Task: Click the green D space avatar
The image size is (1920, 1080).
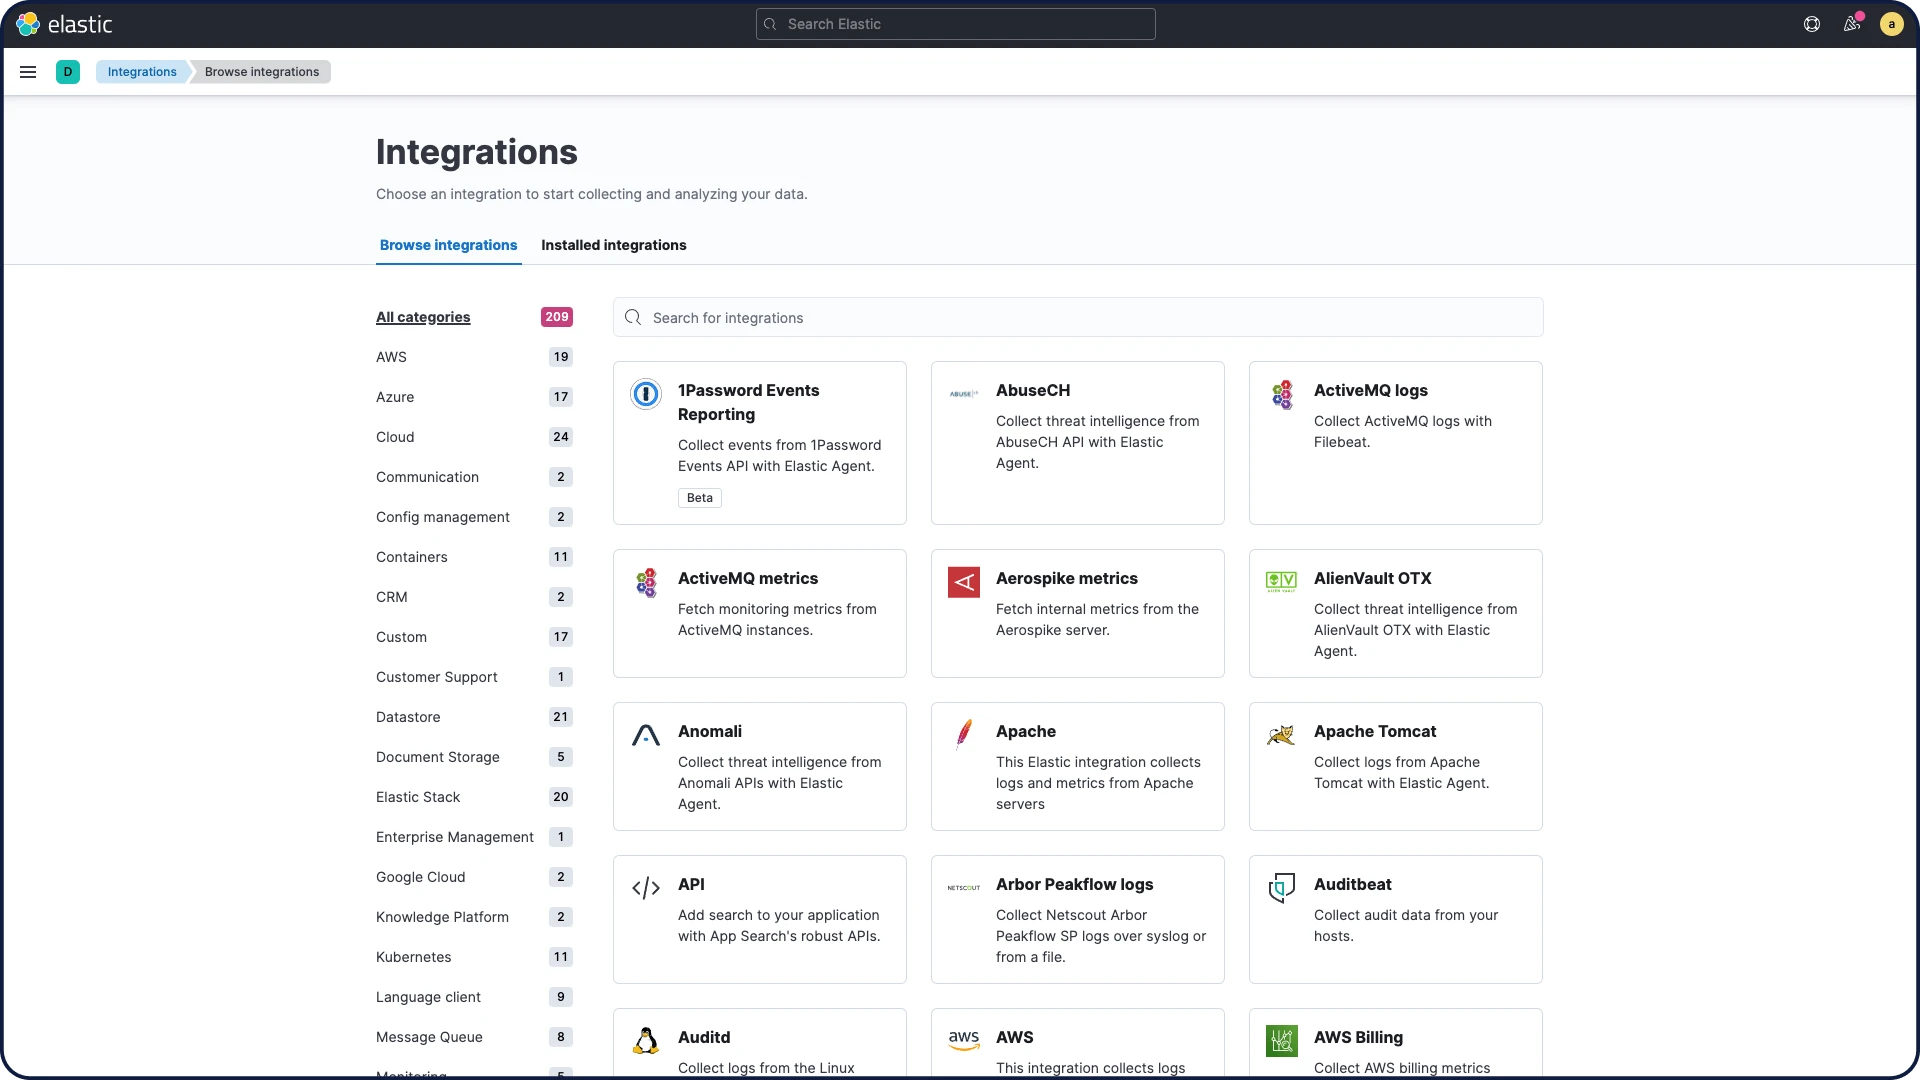Action: [68, 72]
